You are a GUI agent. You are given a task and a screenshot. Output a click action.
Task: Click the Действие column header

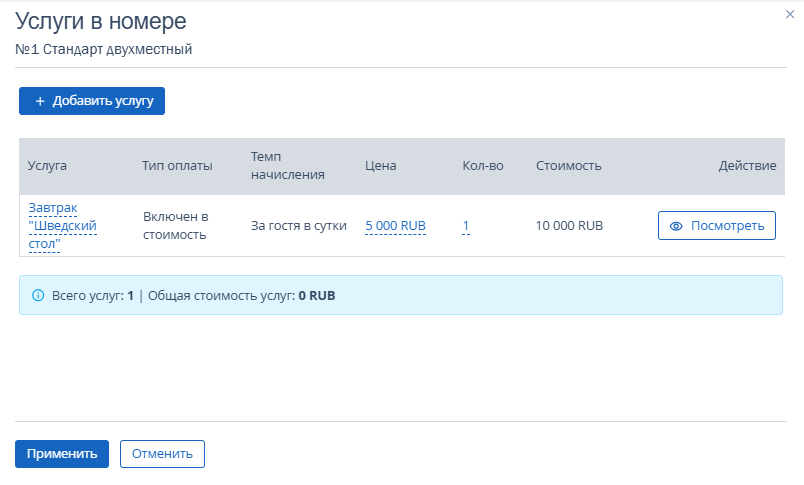[747, 166]
